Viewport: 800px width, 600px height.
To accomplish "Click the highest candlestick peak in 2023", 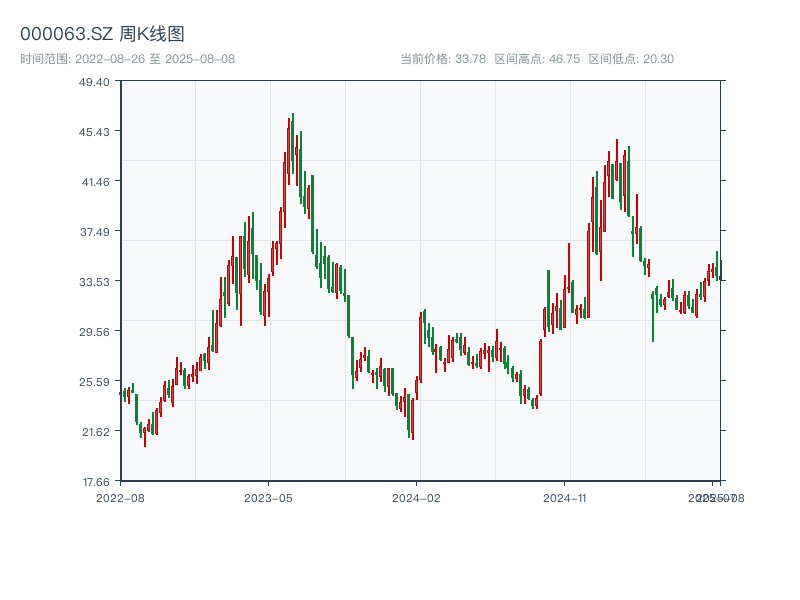I will click(293, 115).
